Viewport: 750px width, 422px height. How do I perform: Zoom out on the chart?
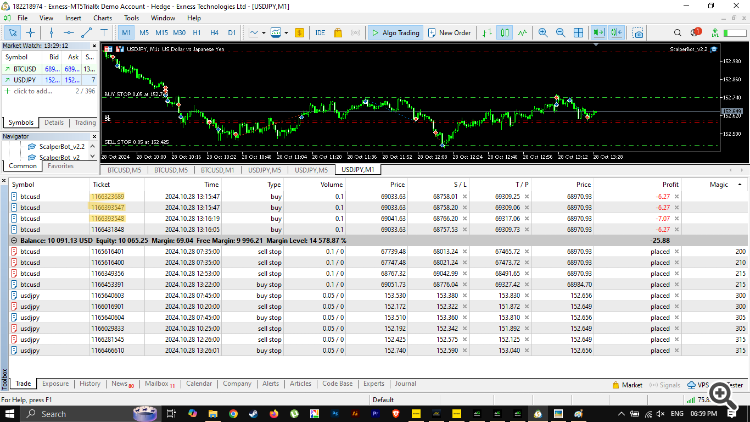[x=561, y=33]
